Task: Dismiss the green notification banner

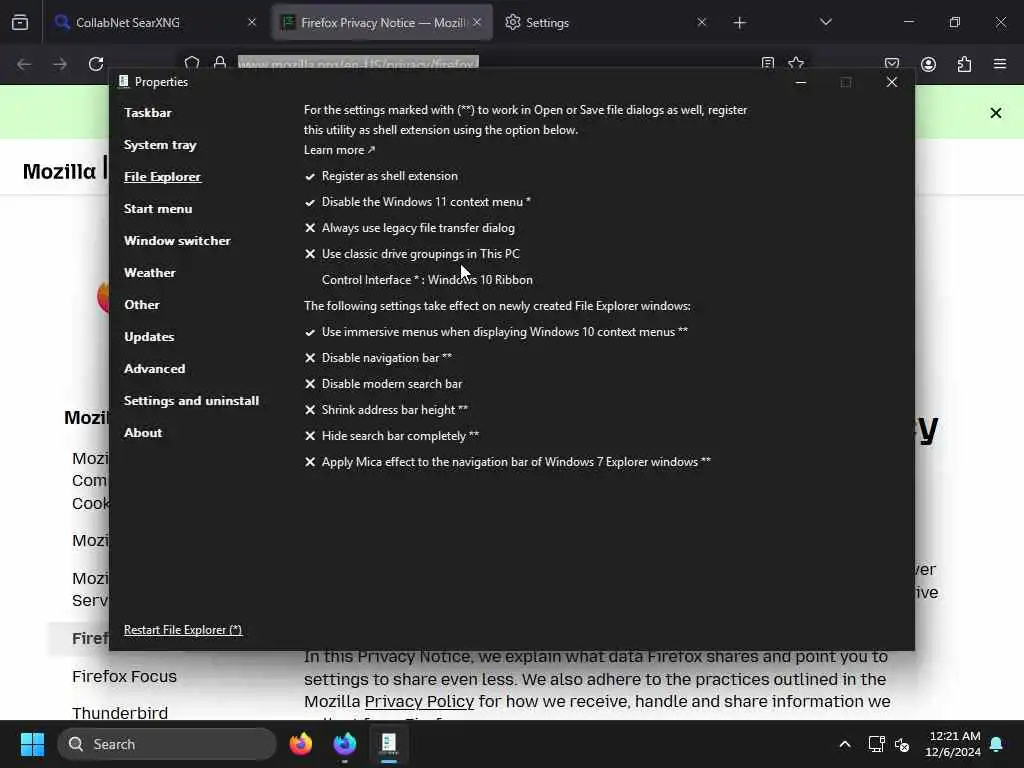Action: (995, 113)
